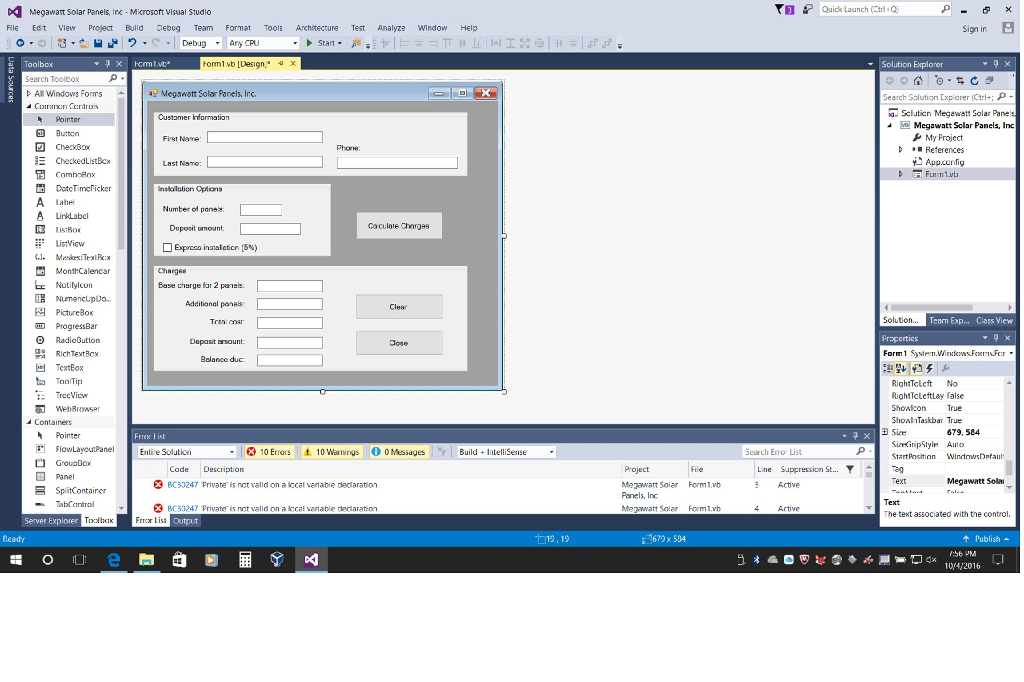The image size is (1024, 682).
Task: Toggle the 10 Warnings filter
Action: (331, 452)
